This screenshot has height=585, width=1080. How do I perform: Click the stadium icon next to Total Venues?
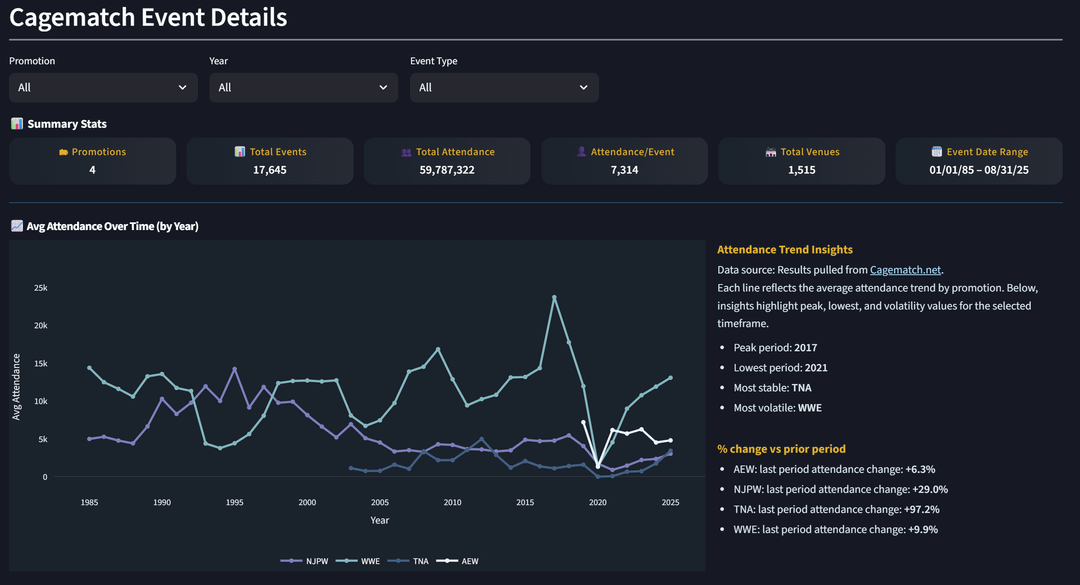click(x=771, y=152)
